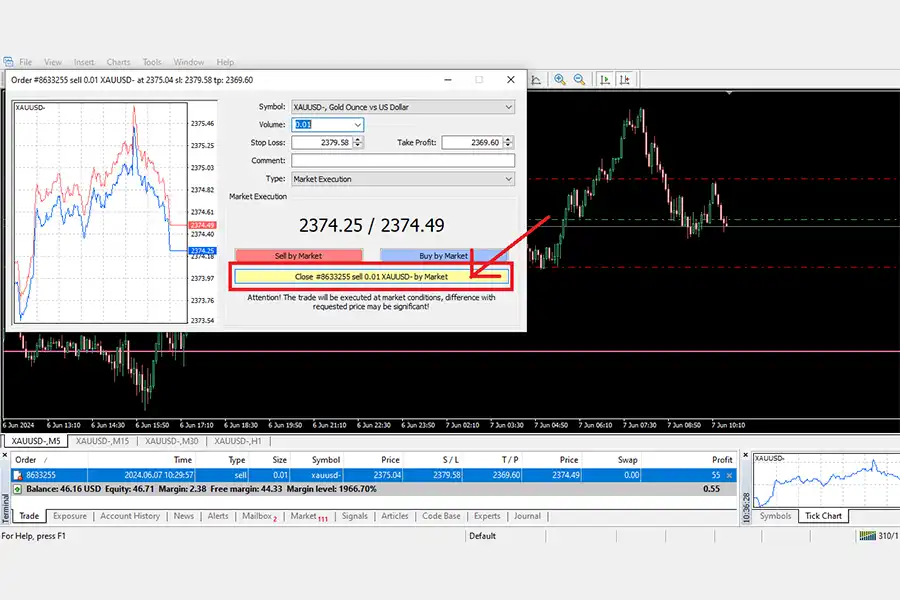Open the Market terminal tab
This screenshot has width=900, height=600.
309,516
